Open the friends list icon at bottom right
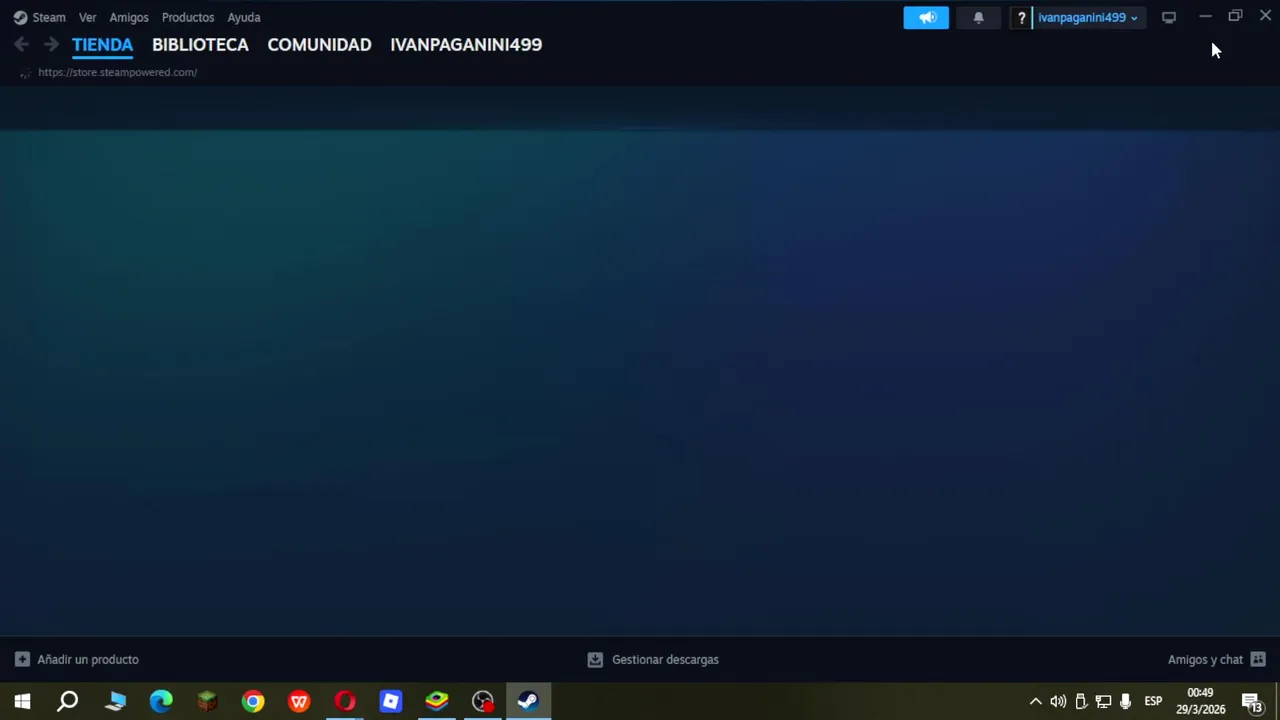 tap(1258, 660)
